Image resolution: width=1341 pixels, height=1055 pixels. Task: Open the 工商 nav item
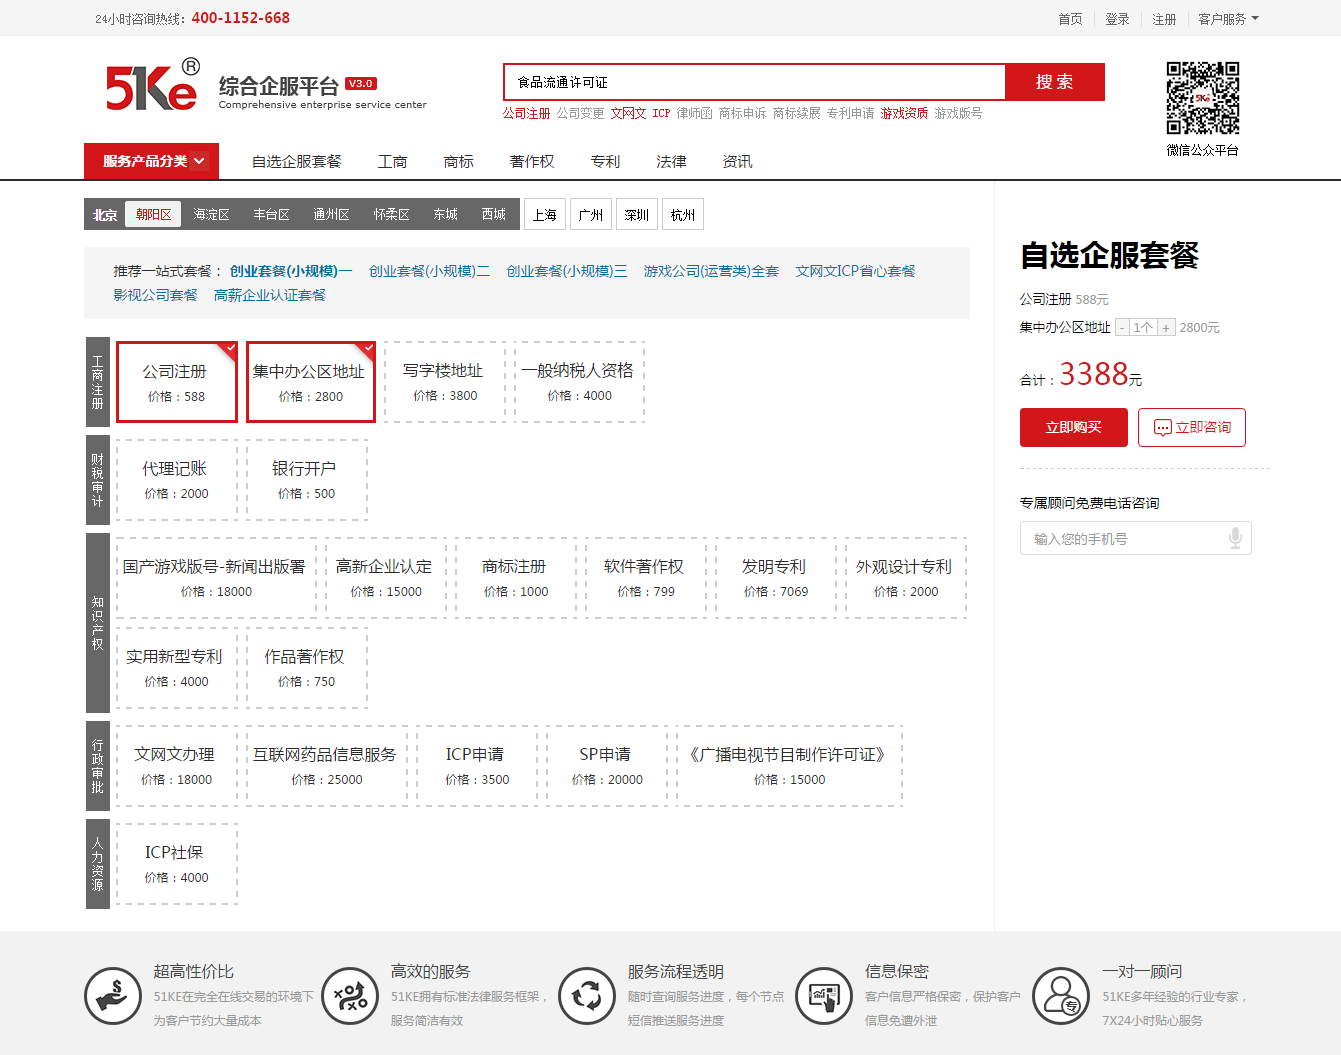[x=392, y=161]
